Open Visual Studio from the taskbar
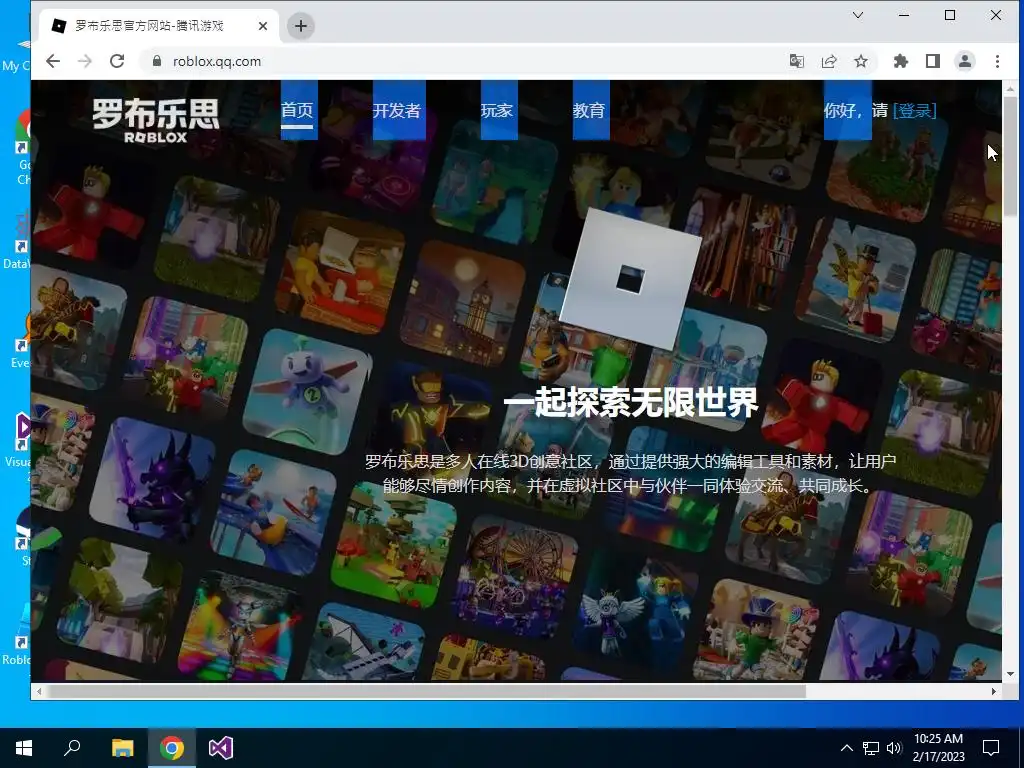This screenshot has width=1024, height=768. coord(221,748)
